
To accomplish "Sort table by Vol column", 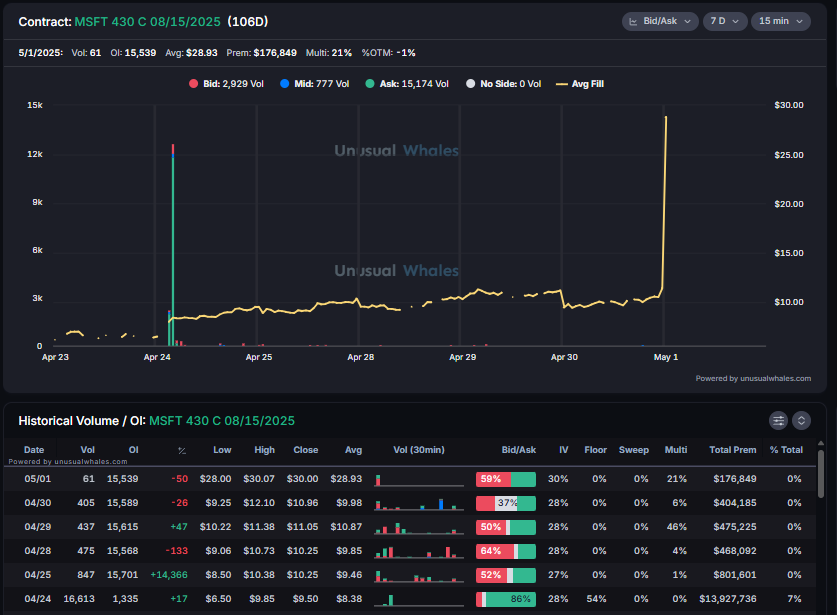I will click(x=88, y=450).
